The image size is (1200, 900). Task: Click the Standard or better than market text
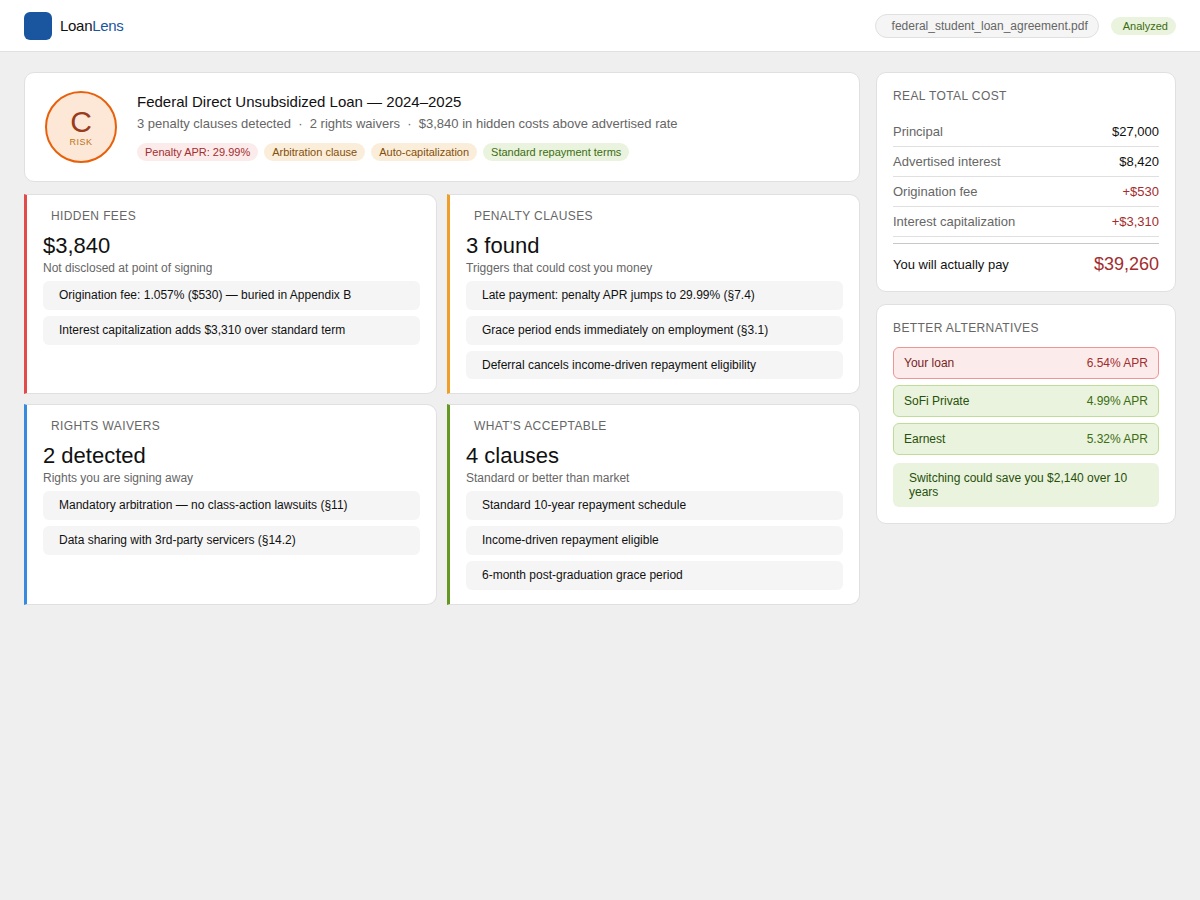[x=548, y=478]
